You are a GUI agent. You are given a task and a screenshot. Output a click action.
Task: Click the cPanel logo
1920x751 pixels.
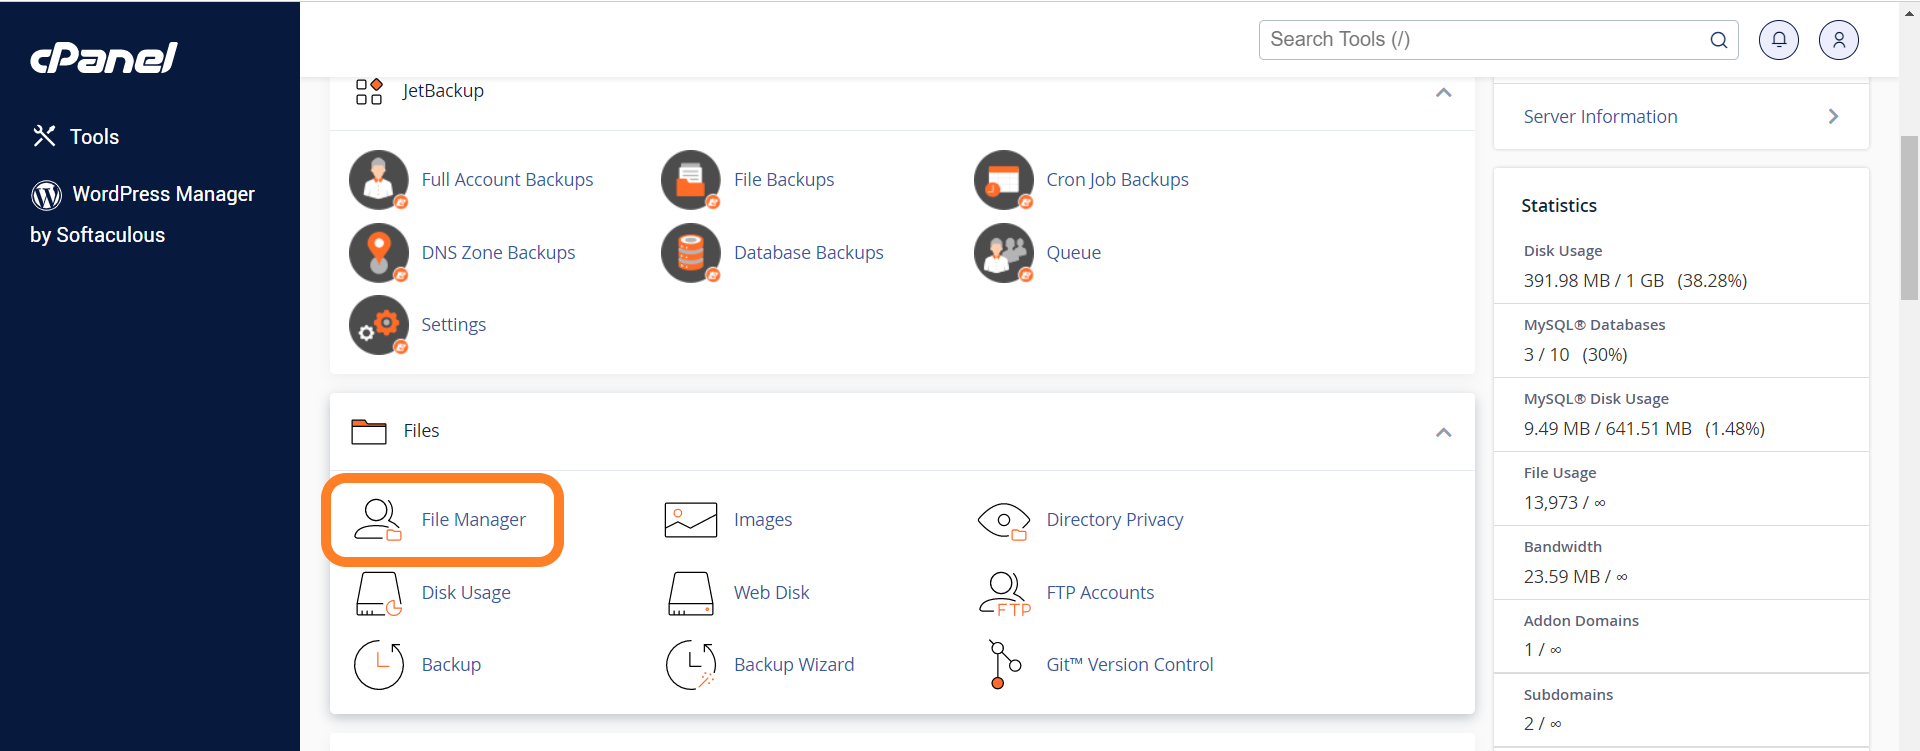104,58
